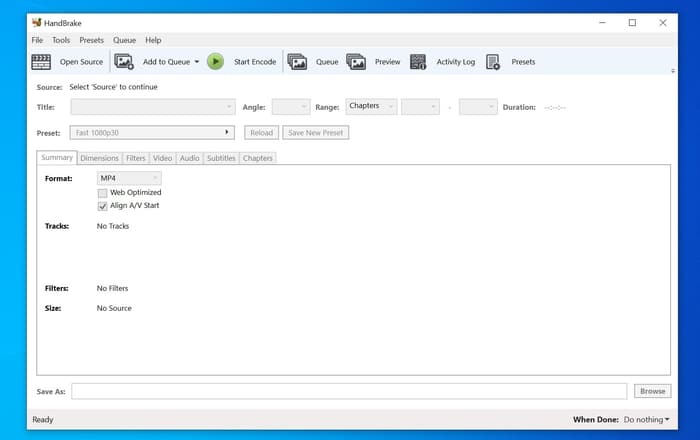
Task: Click the toolbar overflow arrow at right edge
Action: click(x=673, y=71)
